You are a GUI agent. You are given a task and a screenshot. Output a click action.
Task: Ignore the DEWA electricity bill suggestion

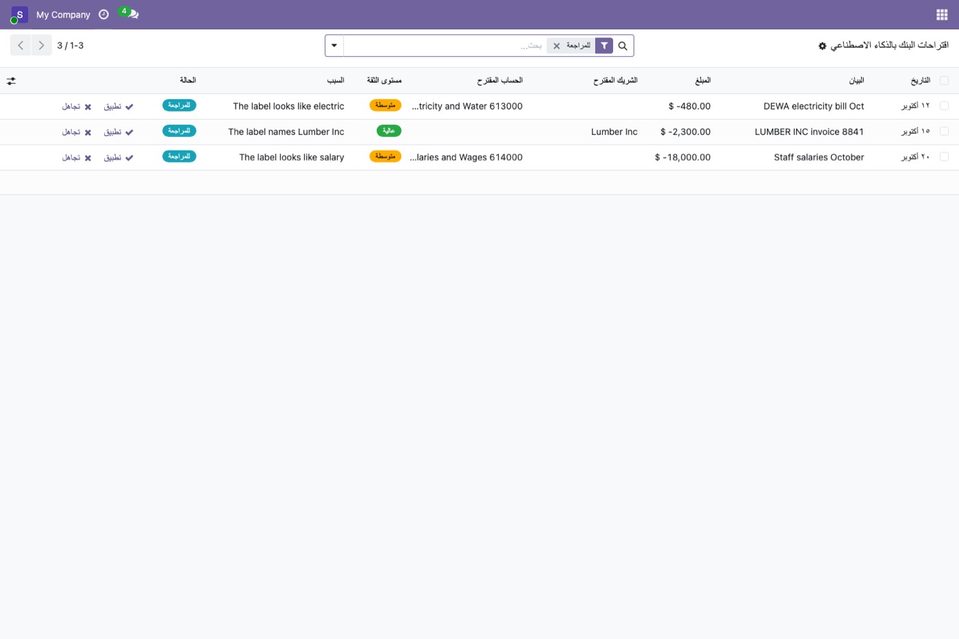click(x=76, y=106)
